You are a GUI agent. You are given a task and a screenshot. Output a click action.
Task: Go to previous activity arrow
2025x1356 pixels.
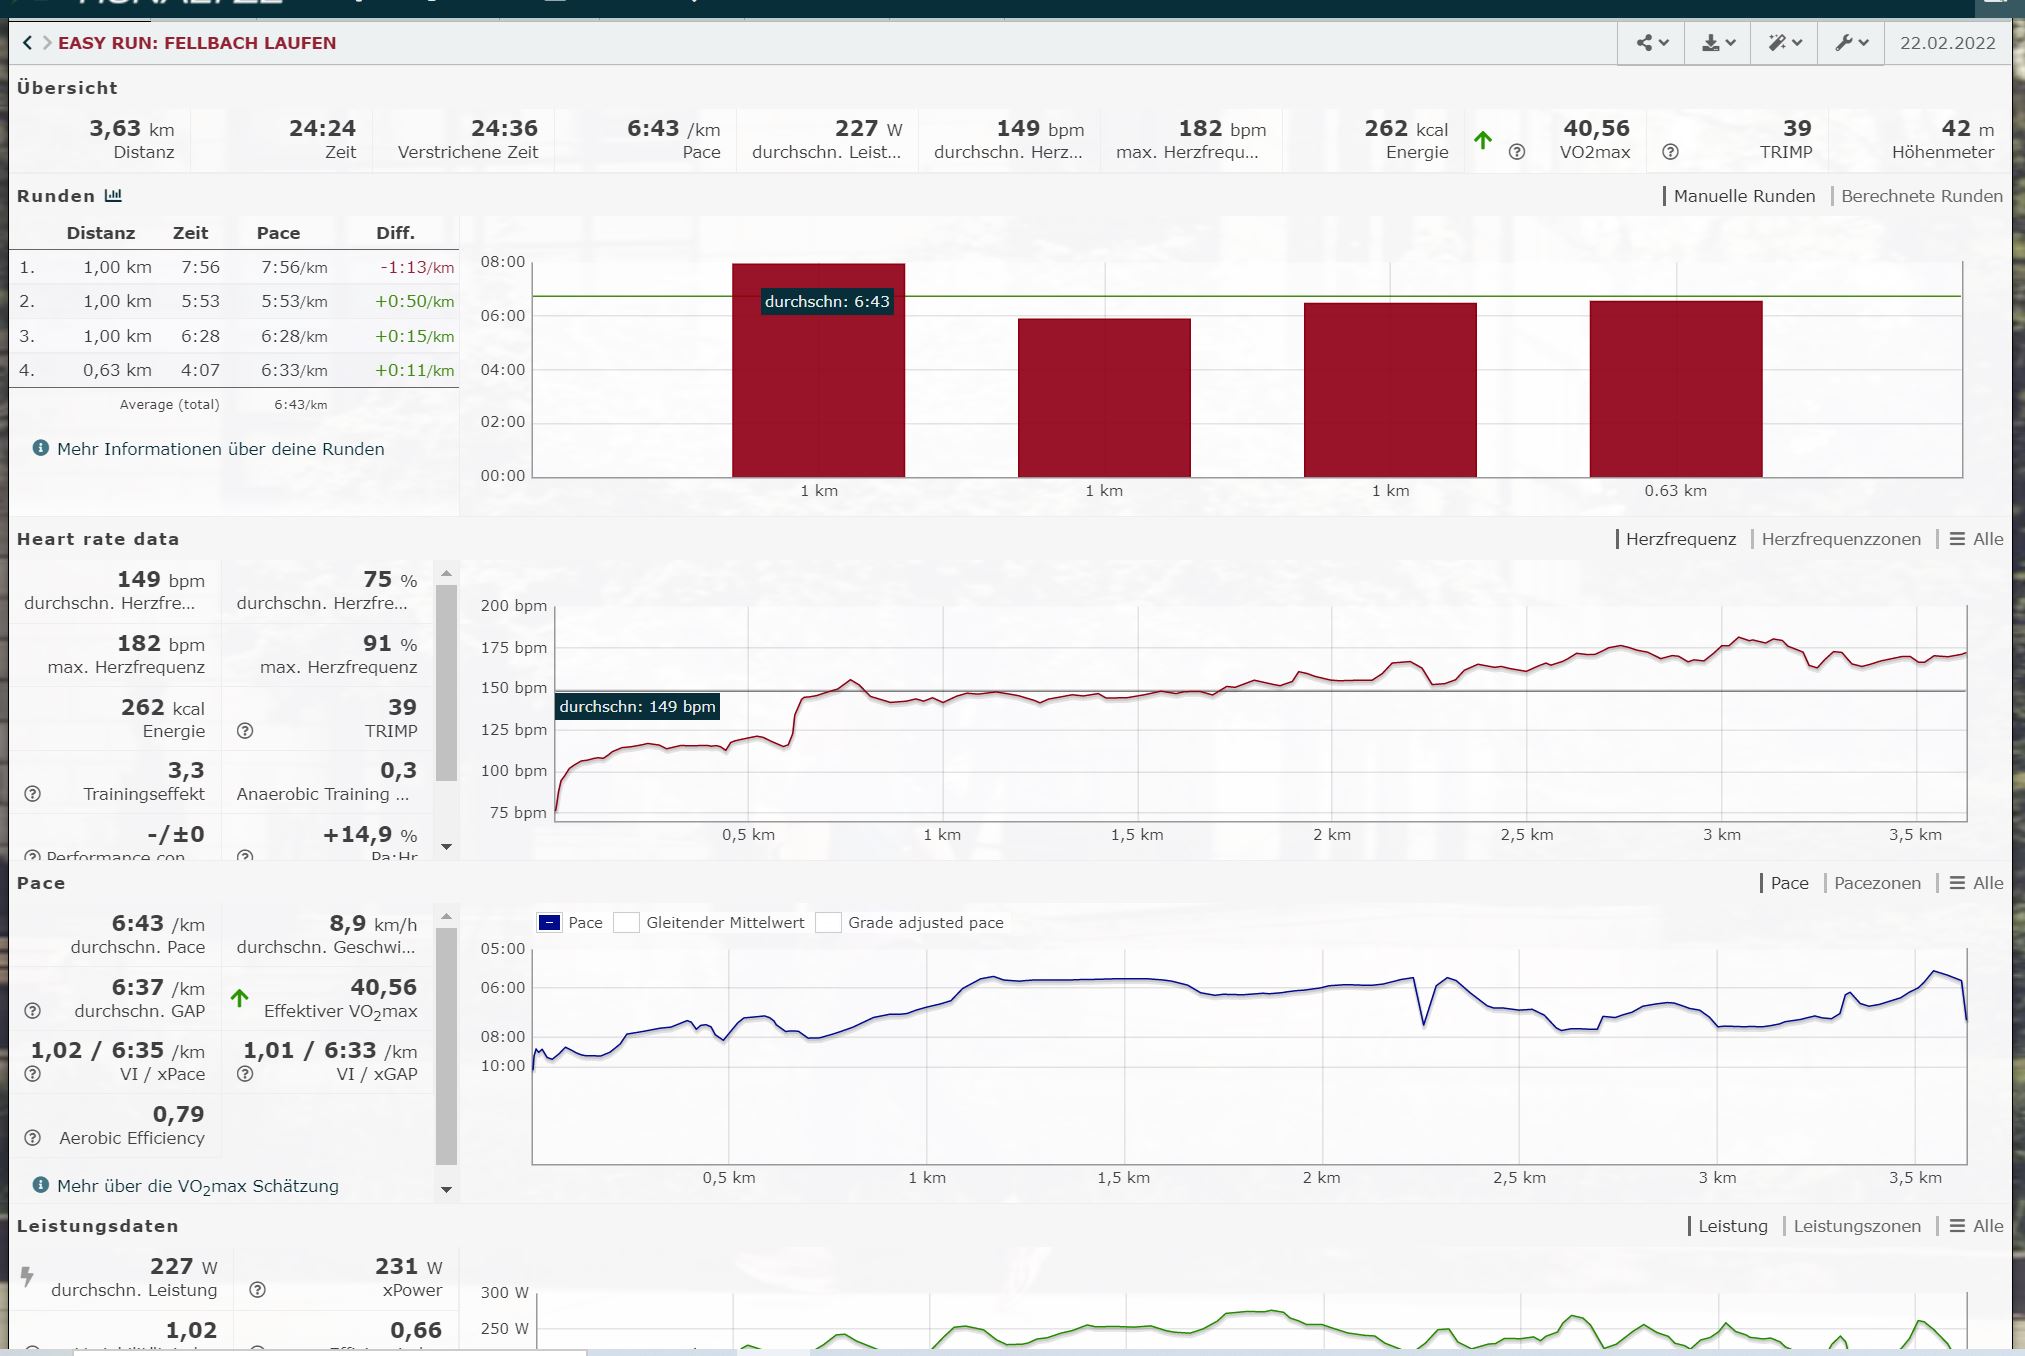pos(27,43)
